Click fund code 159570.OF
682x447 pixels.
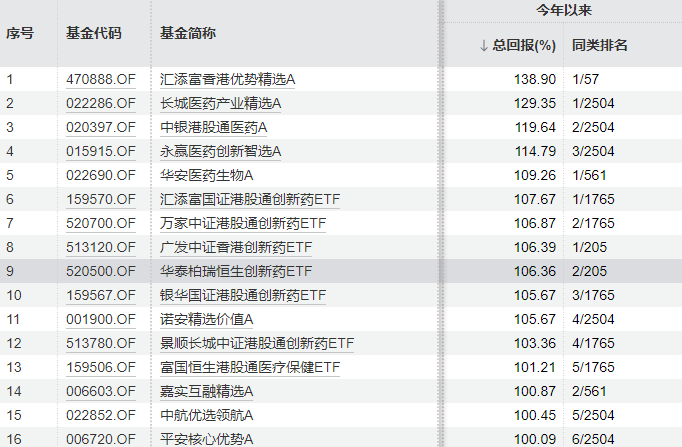click(100, 199)
